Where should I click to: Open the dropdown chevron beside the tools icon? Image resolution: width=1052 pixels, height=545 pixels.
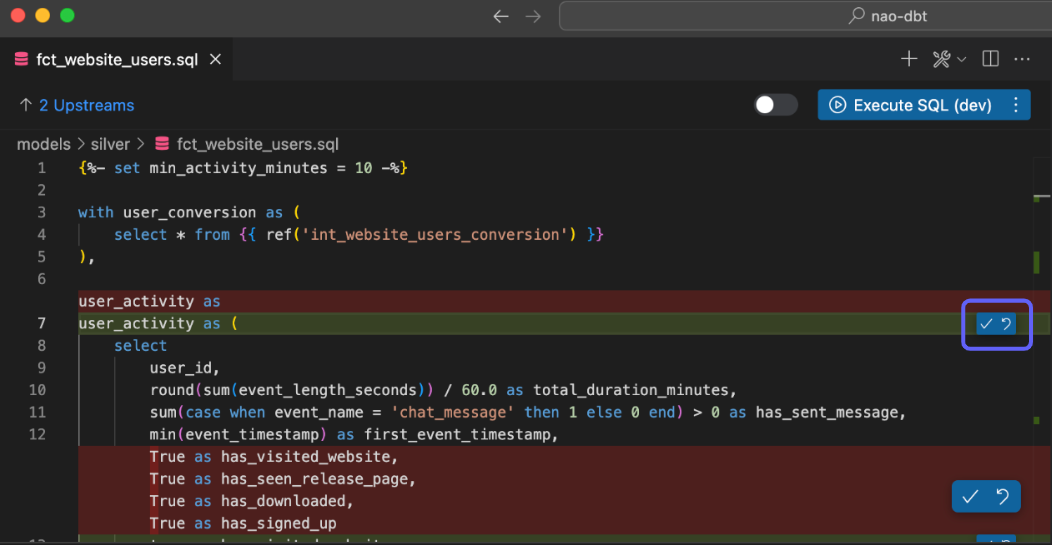(962, 60)
